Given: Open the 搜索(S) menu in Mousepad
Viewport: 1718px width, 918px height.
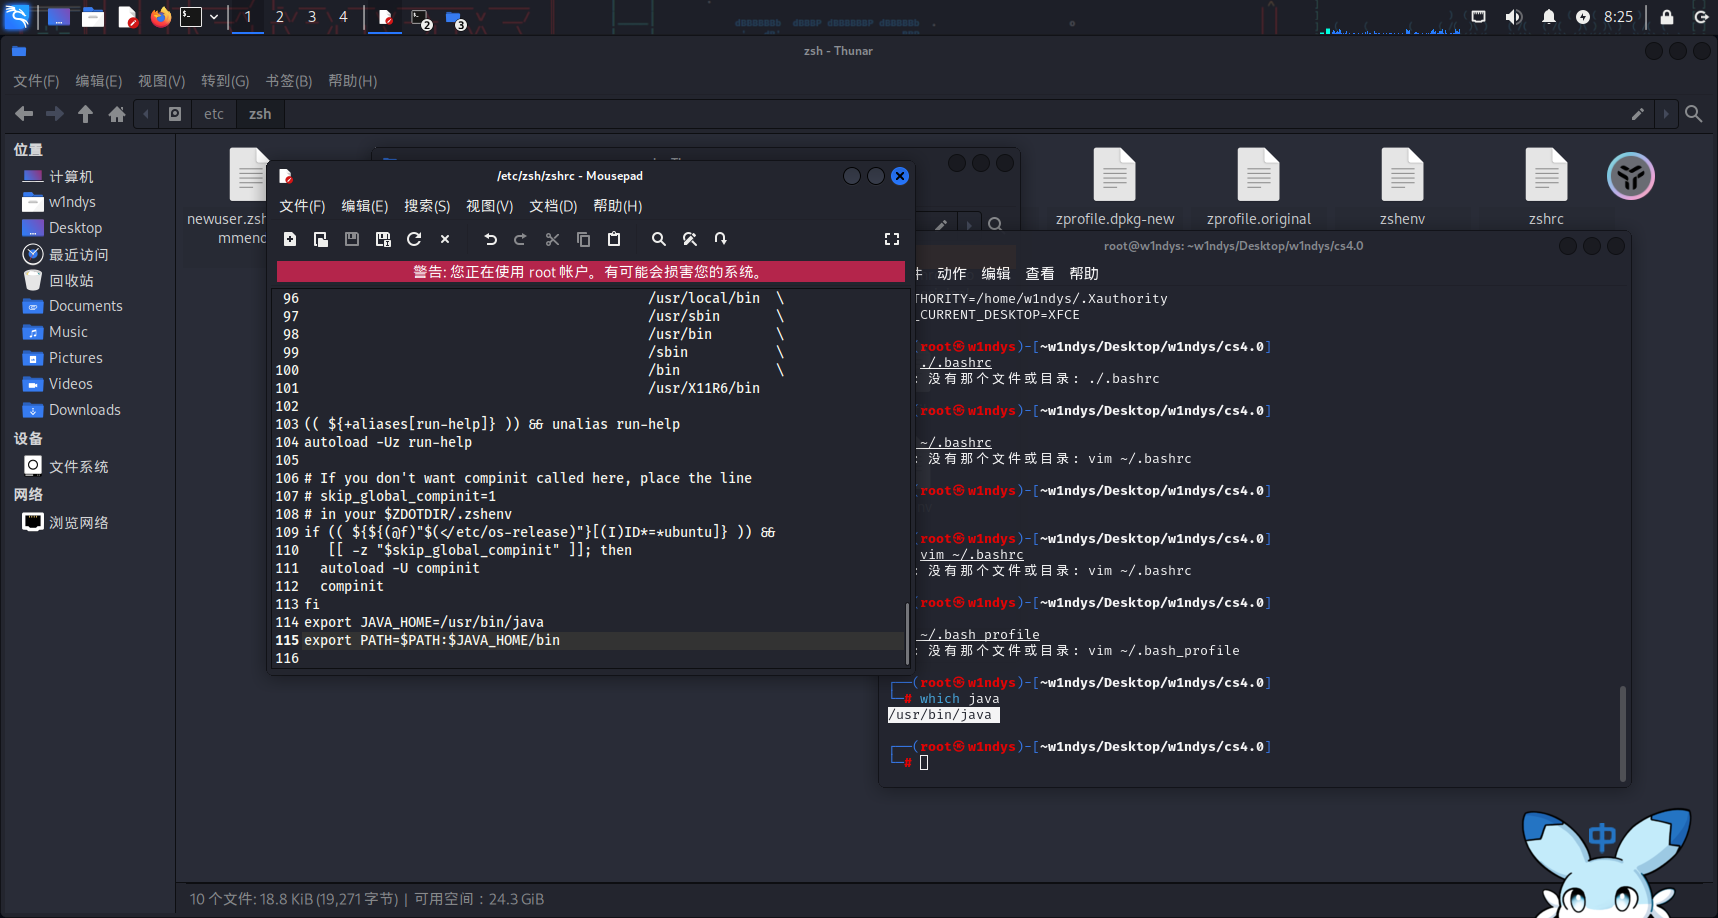Looking at the screenshot, I should coord(427,206).
